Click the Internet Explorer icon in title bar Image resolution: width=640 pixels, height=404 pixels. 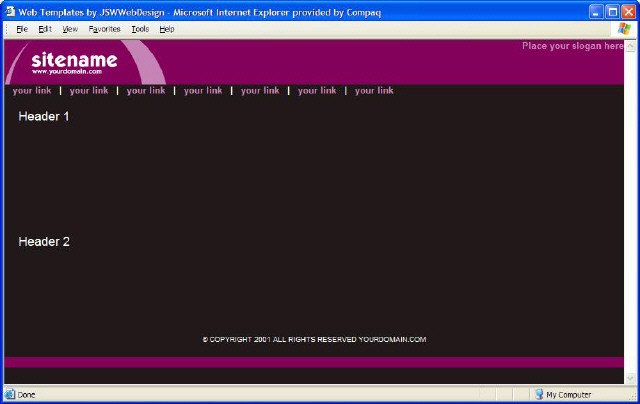[10, 11]
